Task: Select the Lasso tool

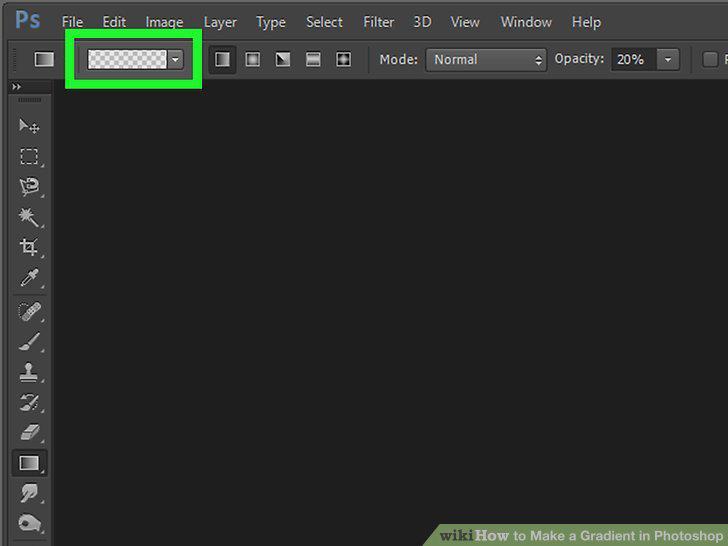Action: click(29, 187)
